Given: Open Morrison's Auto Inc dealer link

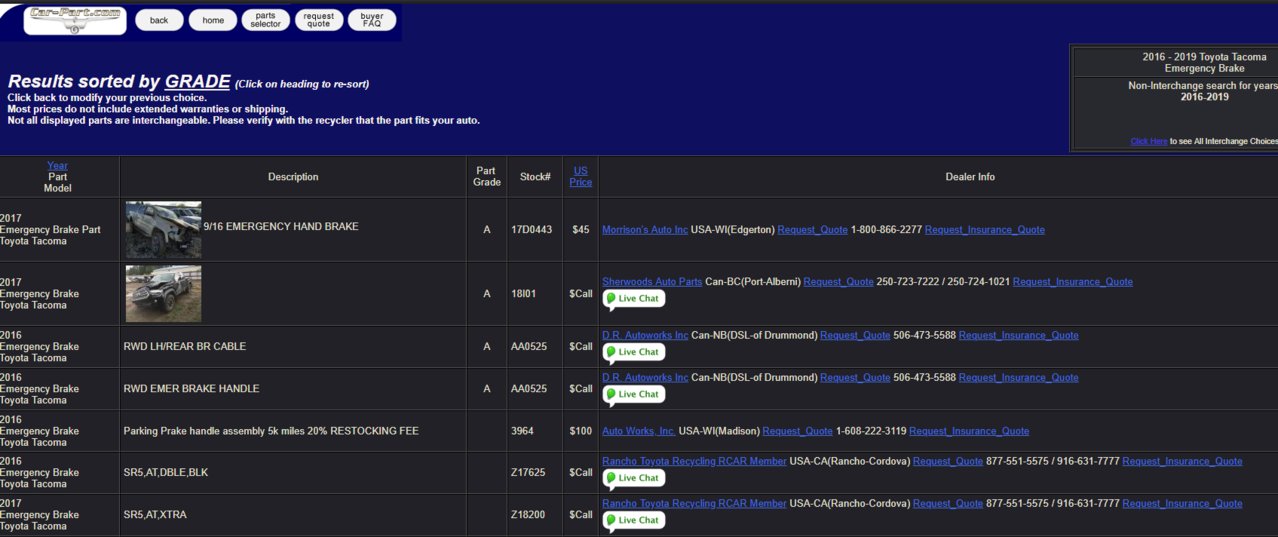Looking at the screenshot, I should [645, 230].
